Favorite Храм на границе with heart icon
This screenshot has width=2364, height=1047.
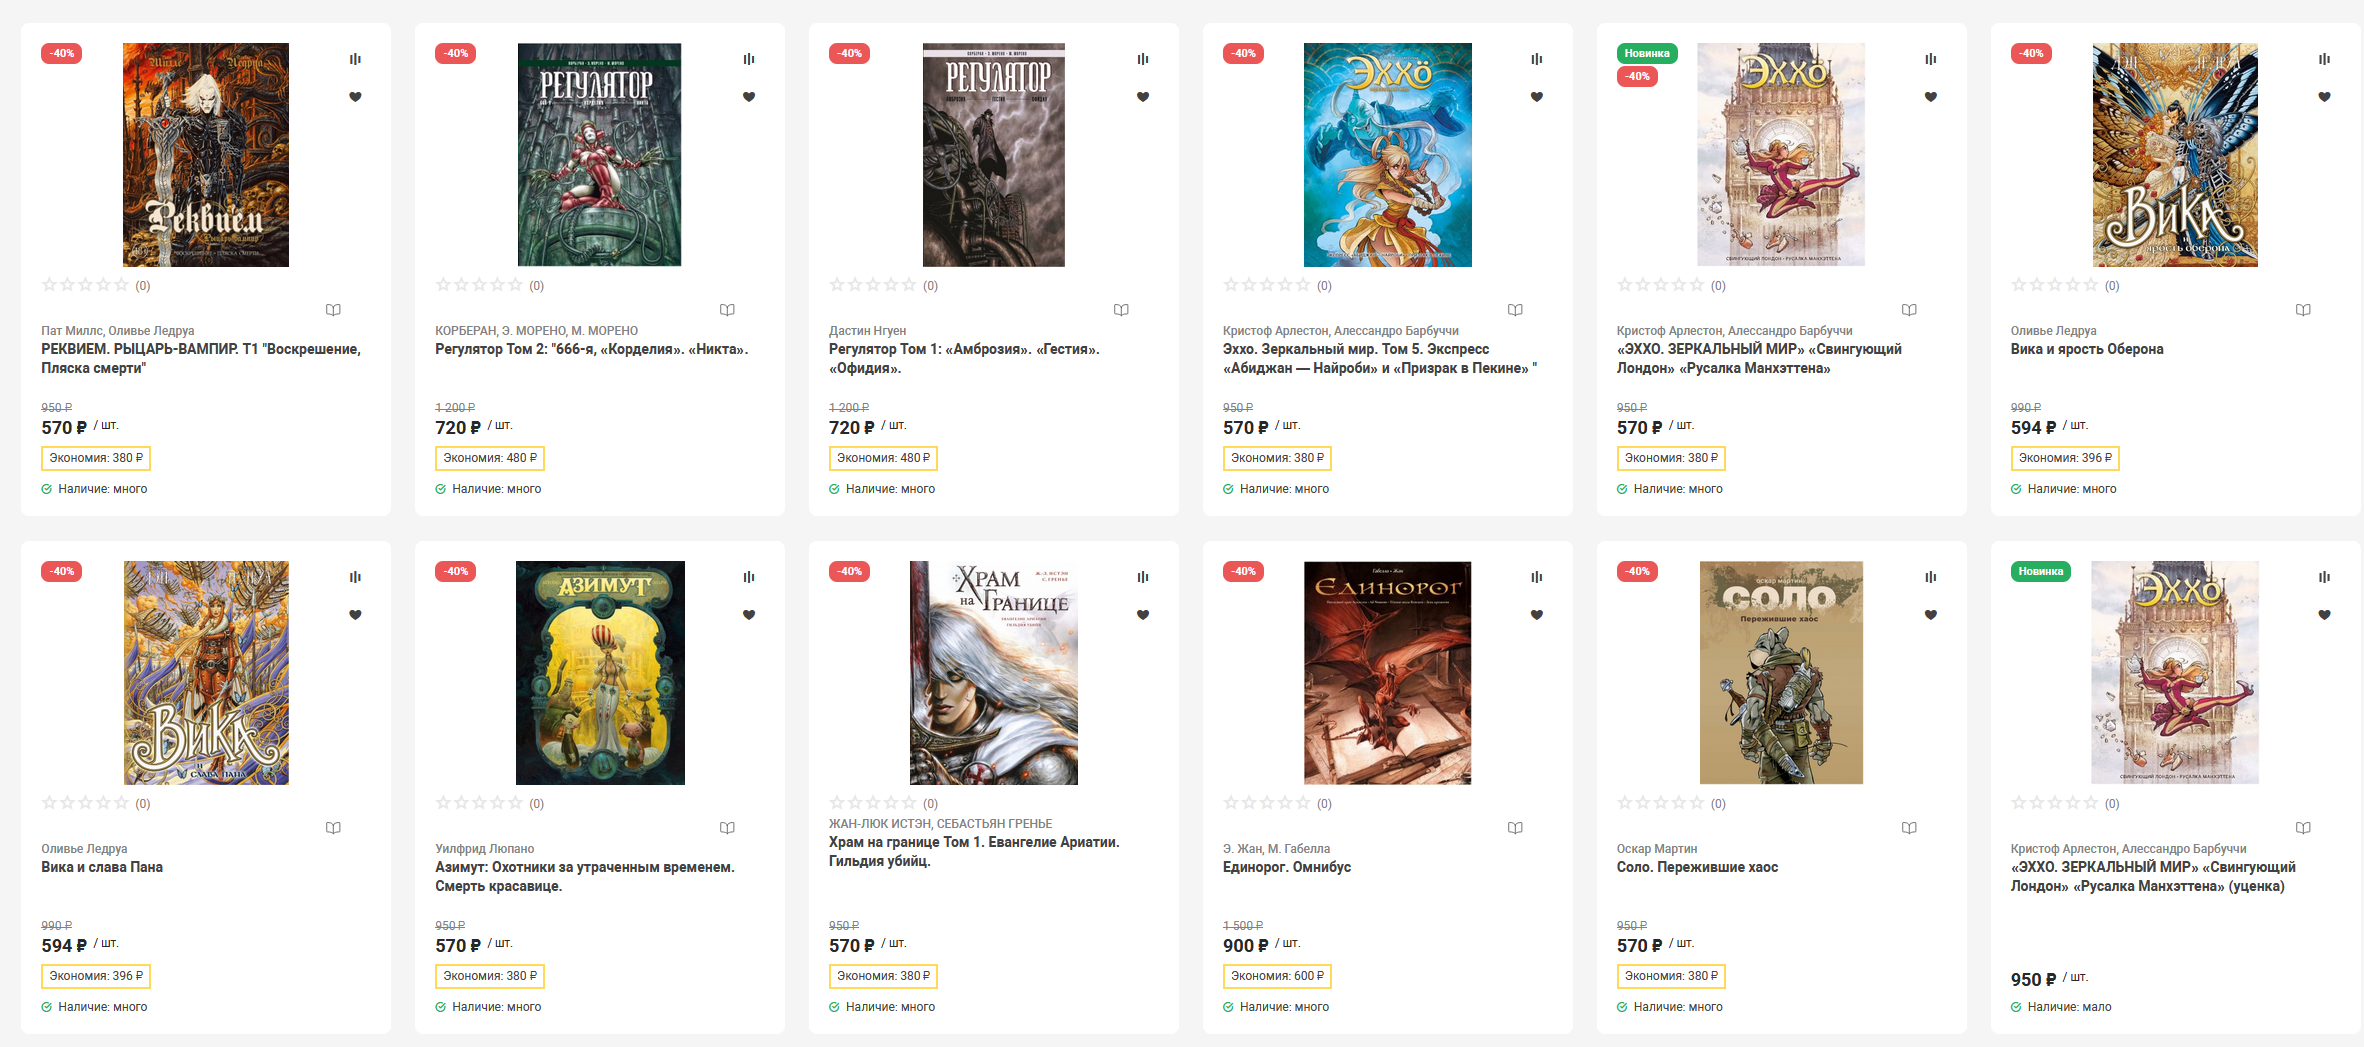point(1143,615)
